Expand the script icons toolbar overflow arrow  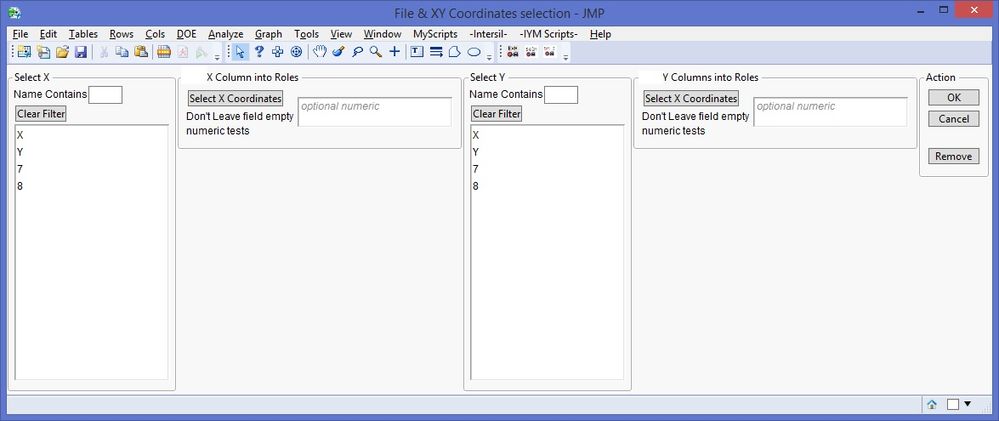(x=565, y=57)
